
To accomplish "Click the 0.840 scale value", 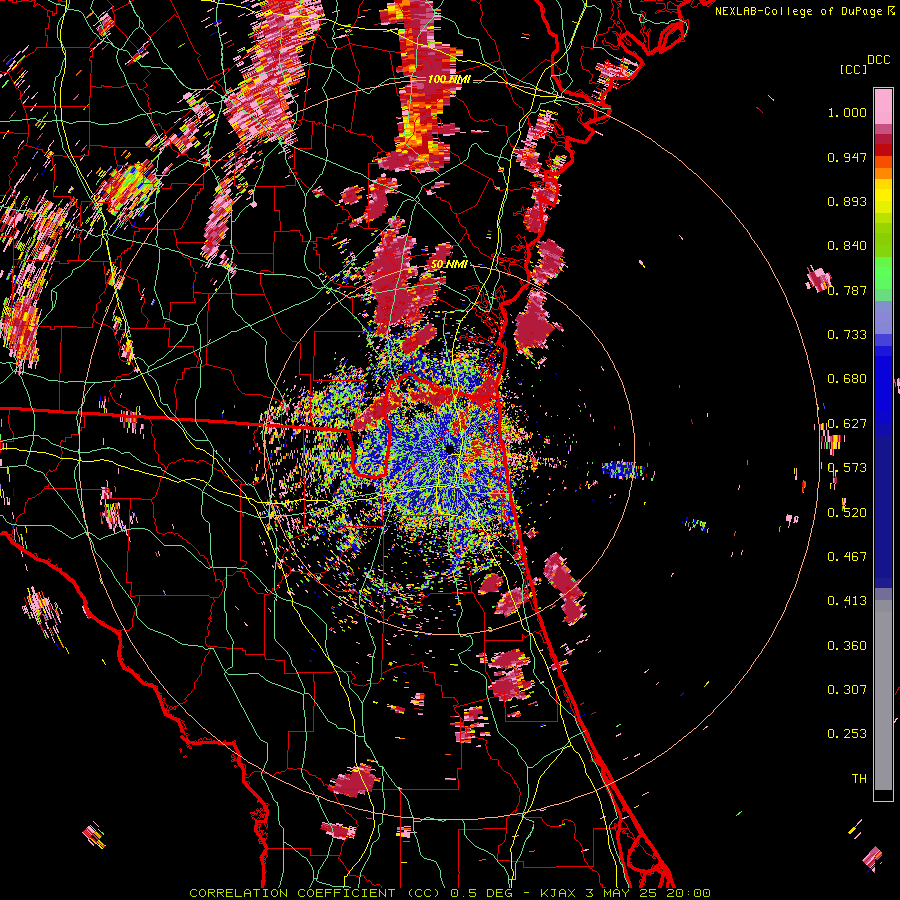I will (x=847, y=246).
